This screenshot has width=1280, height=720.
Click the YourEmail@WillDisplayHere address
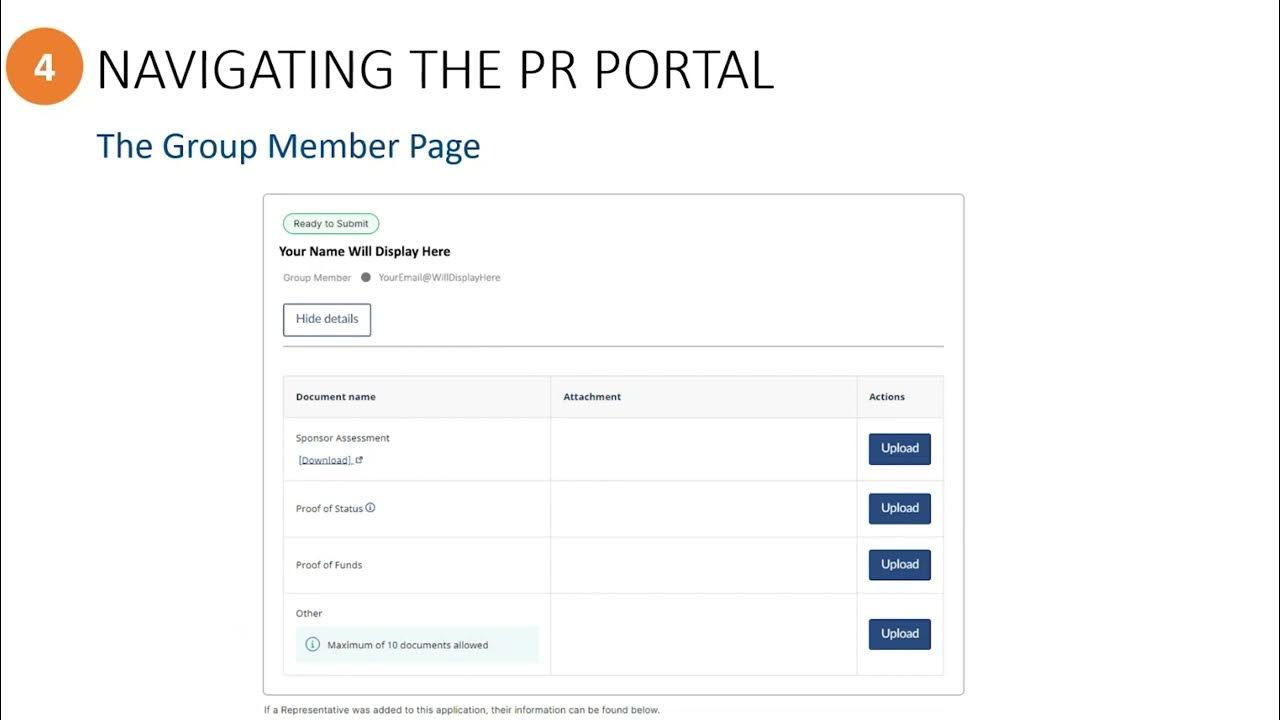coord(439,278)
